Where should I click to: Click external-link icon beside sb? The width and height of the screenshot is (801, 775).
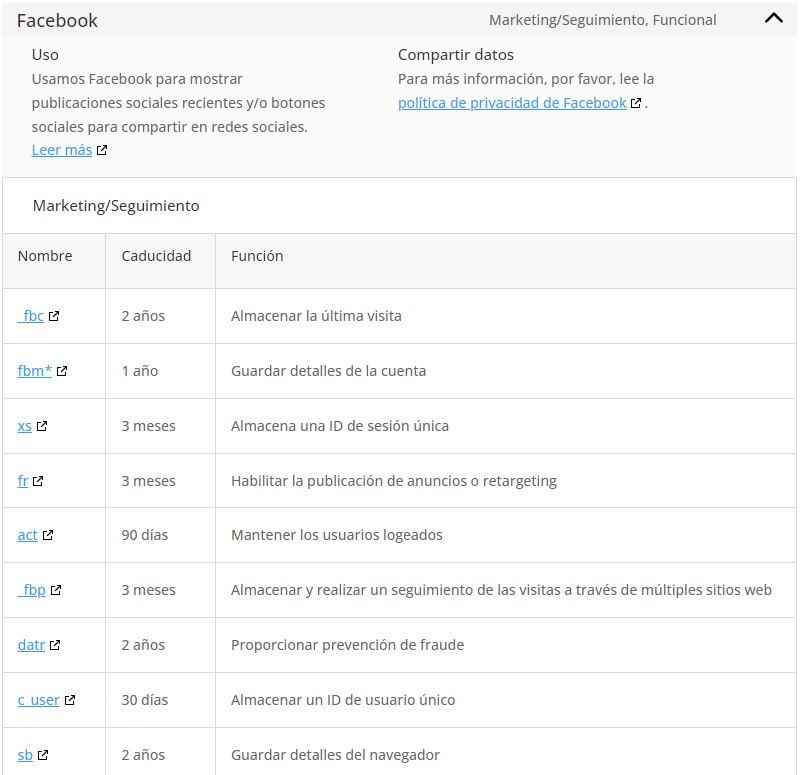[43, 755]
